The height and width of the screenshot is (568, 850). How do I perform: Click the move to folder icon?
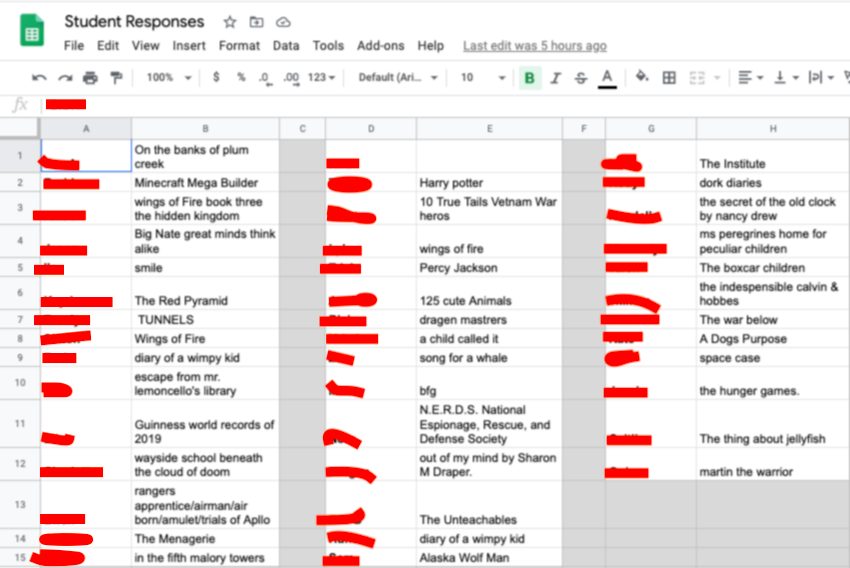coord(256,22)
